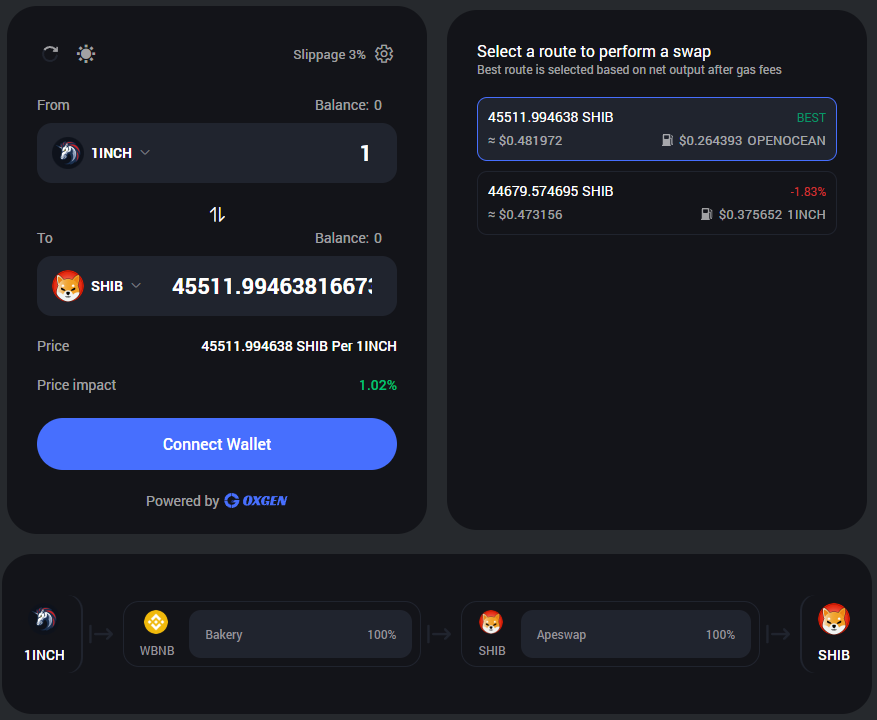The width and height of the screenshot is (877, 720).
Task: Click the arrow between Bakery and SHIB step
Action: (x=440, y=634)
